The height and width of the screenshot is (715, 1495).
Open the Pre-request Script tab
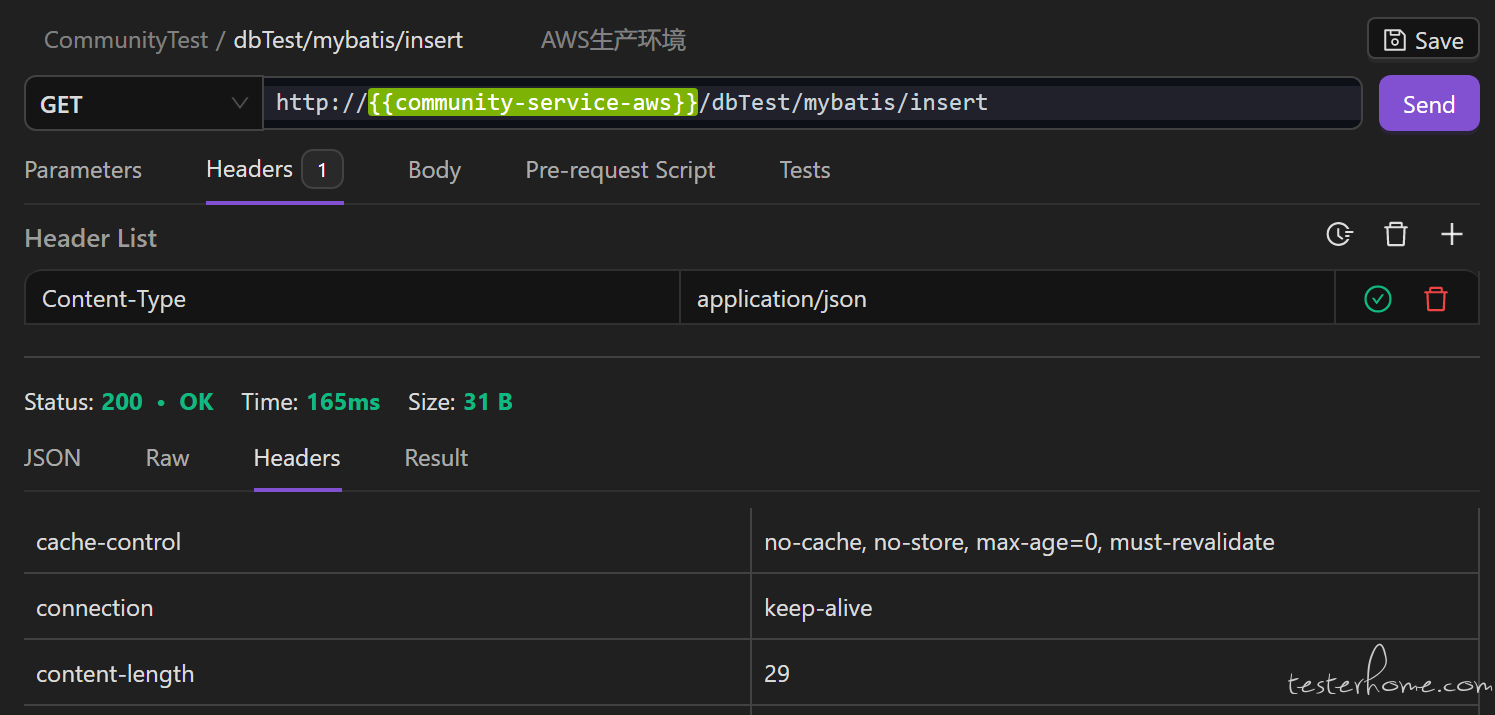(620, 170)
